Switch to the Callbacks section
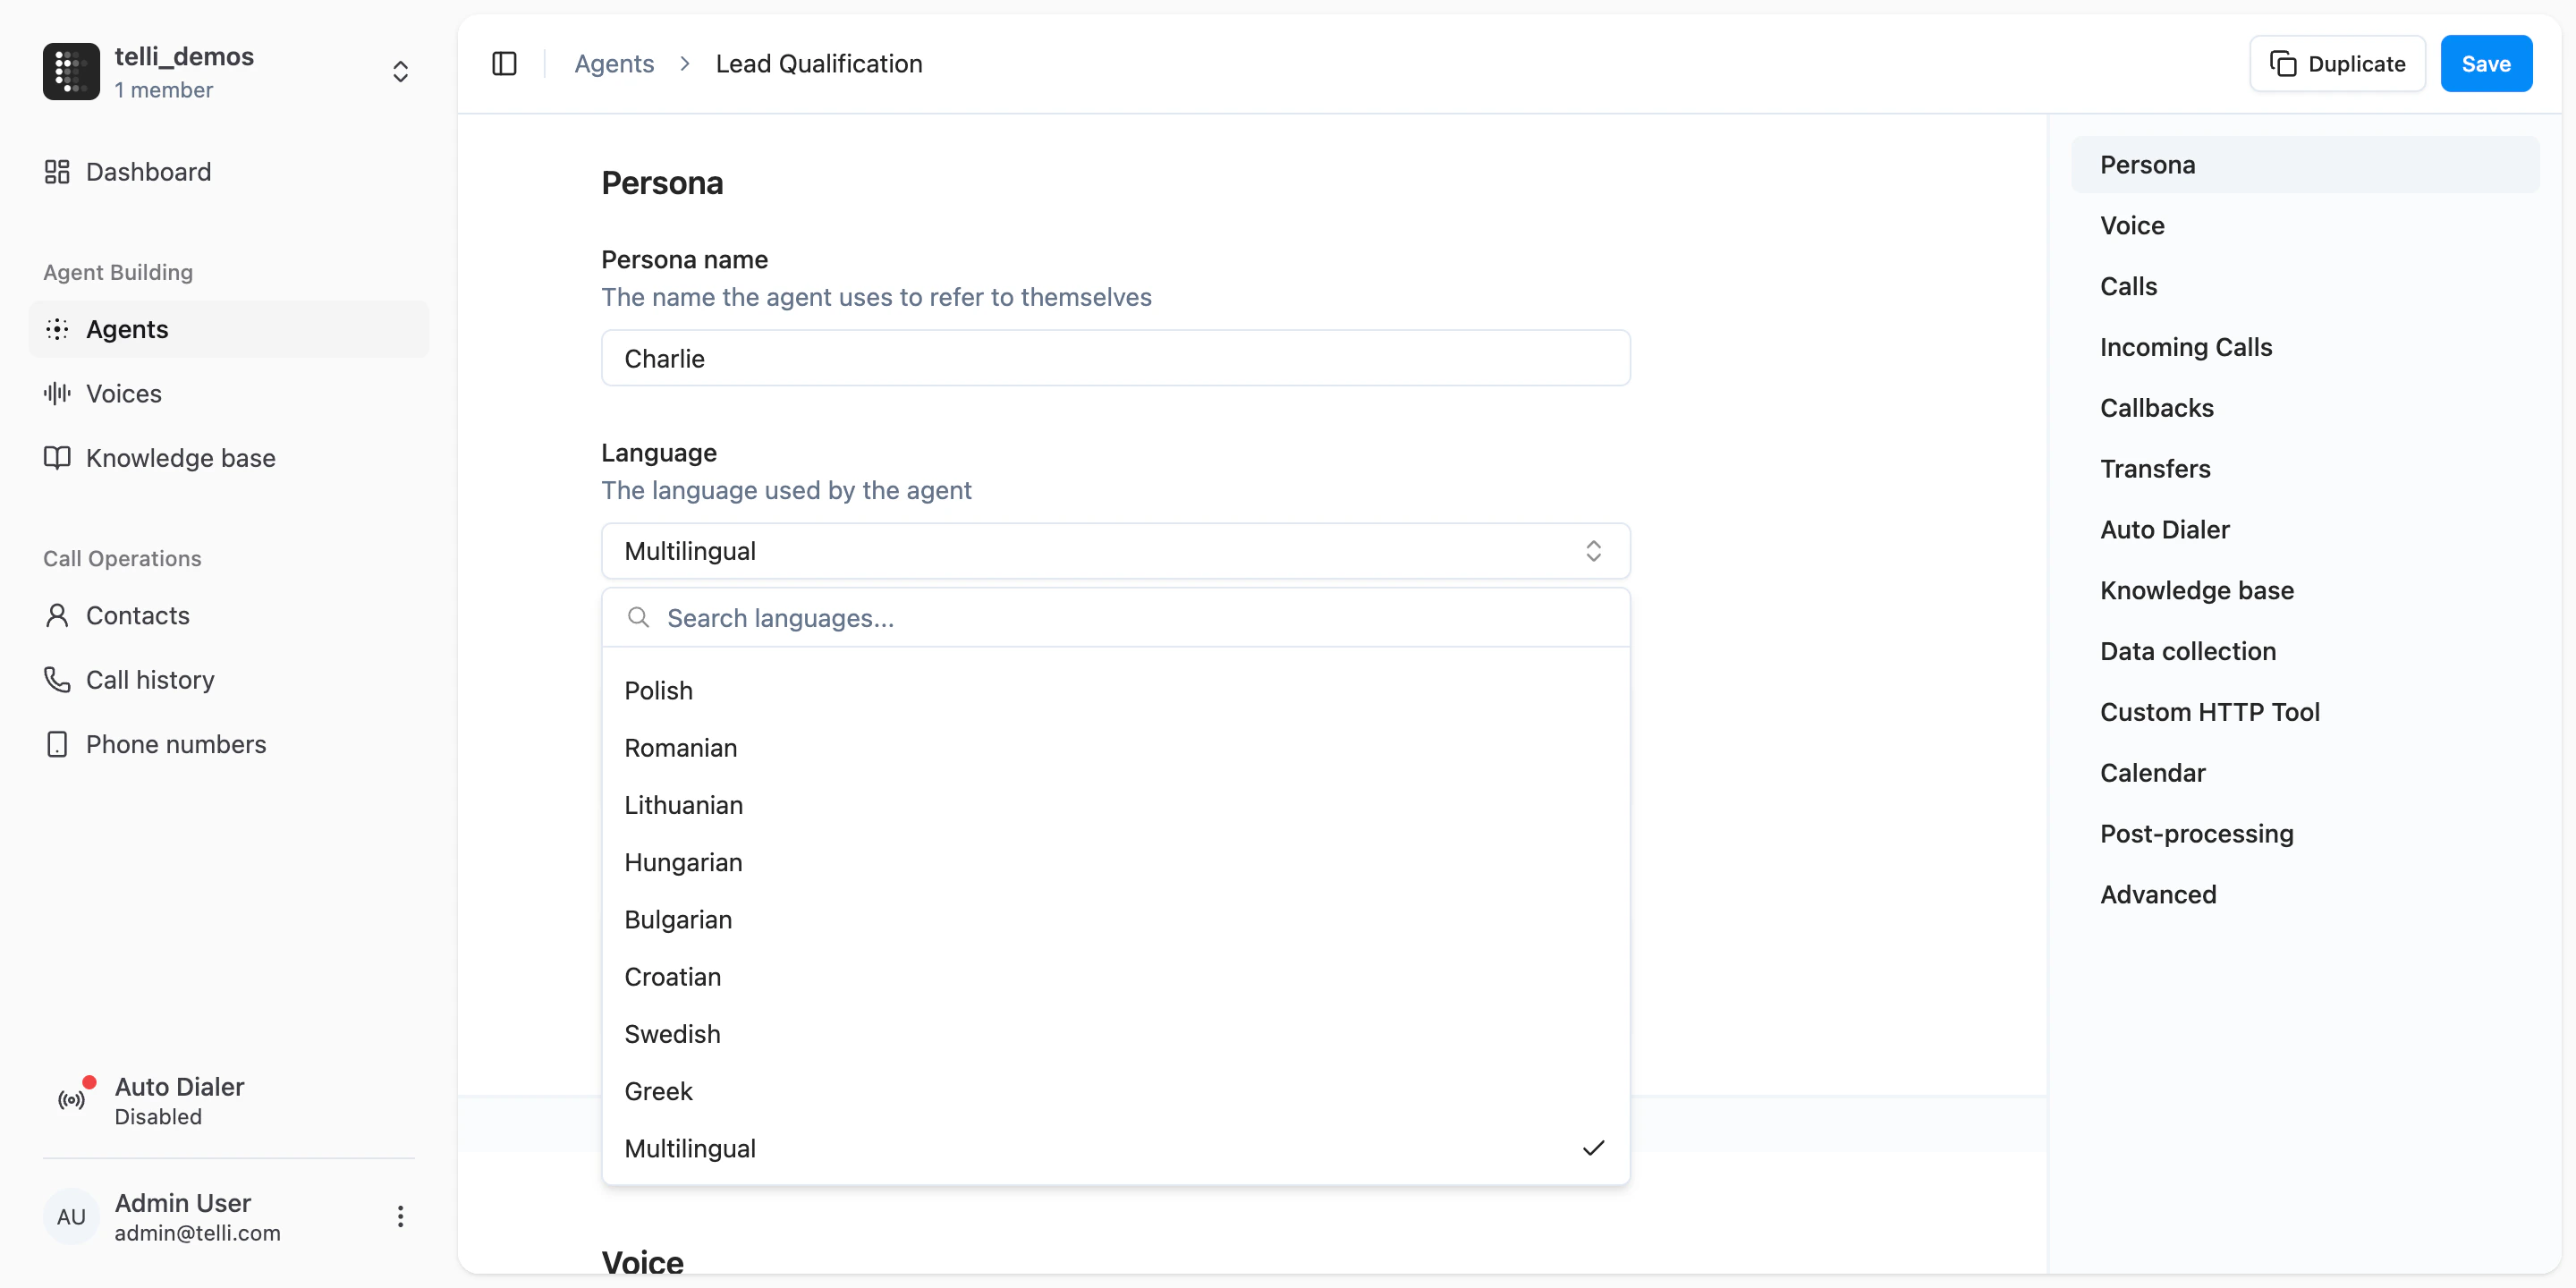Viewport: 2576px width, 1288px height. [x=2156, y=407]
